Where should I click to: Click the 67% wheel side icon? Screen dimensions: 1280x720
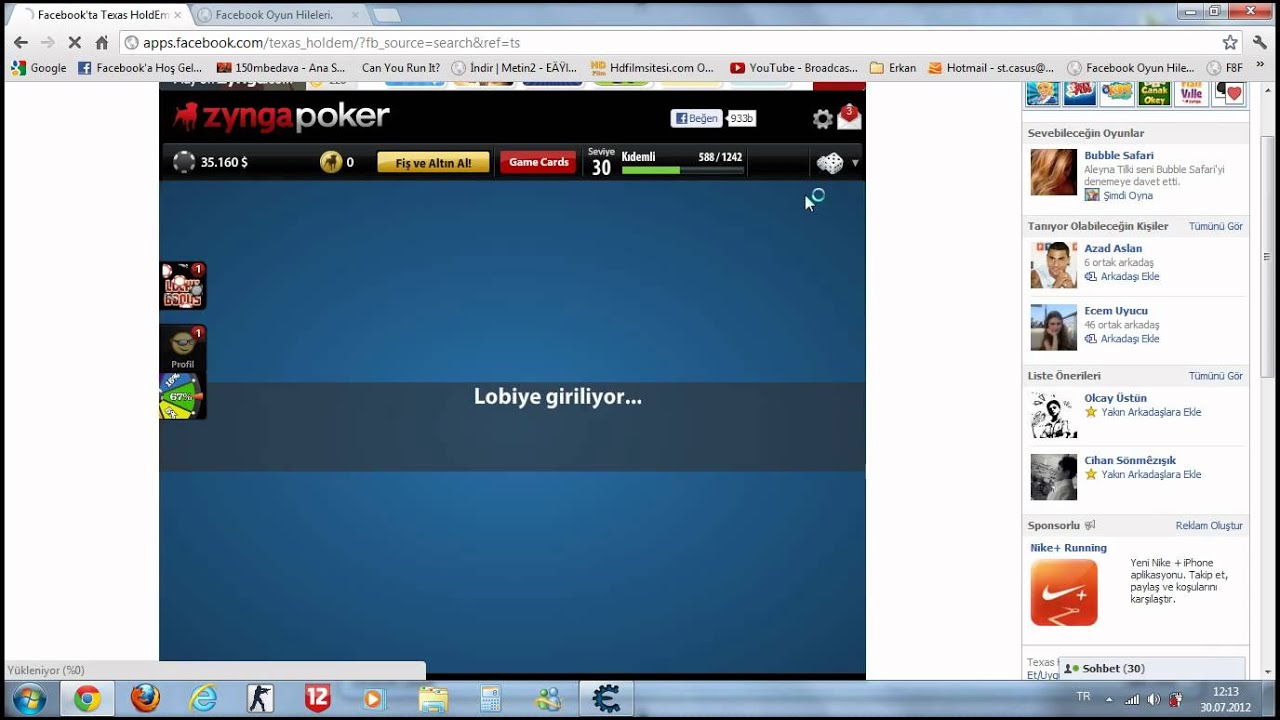(x=182, y=396)
